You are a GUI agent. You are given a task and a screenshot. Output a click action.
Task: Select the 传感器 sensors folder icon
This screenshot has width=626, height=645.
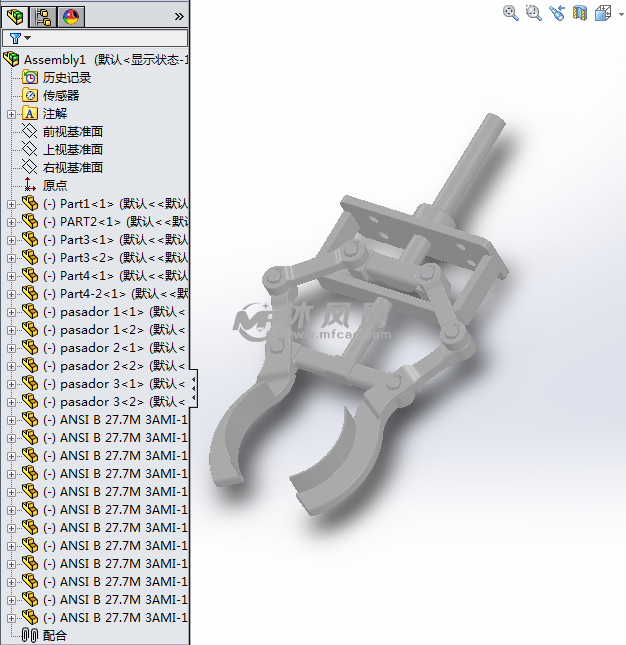pyautogui.click(x=30, y=95)
